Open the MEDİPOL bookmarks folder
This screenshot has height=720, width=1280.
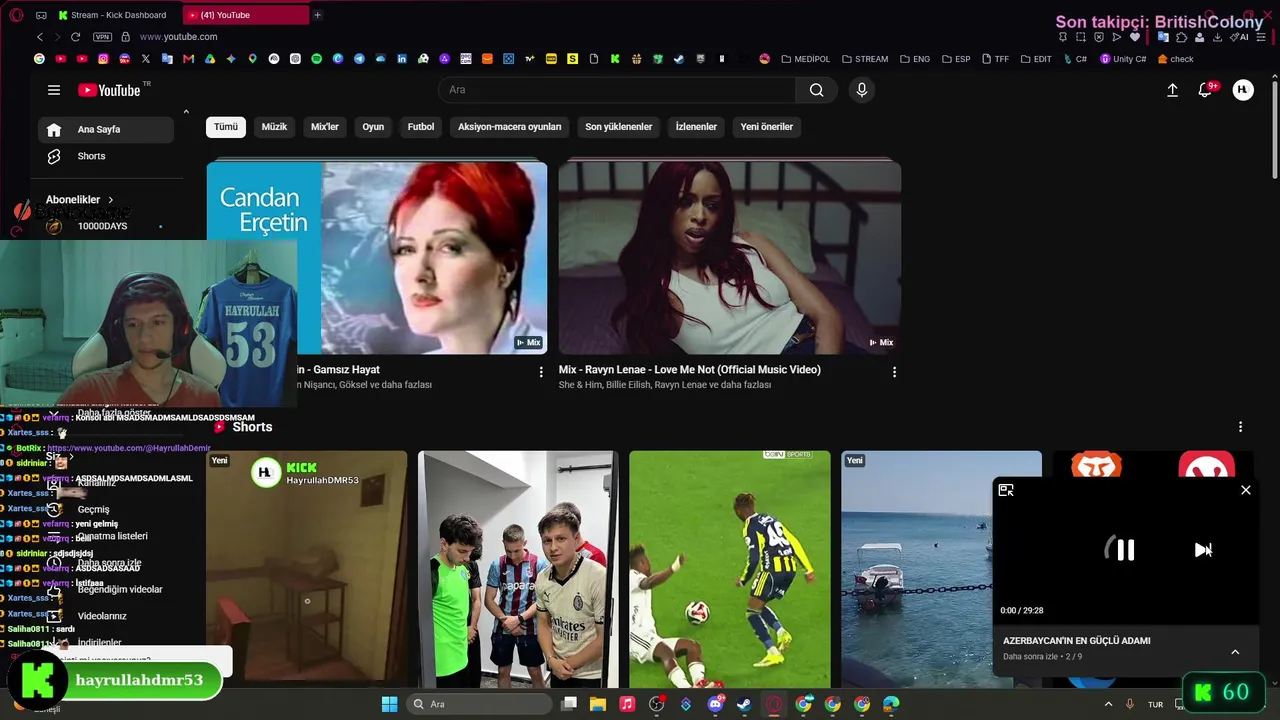tap(806, 59)
